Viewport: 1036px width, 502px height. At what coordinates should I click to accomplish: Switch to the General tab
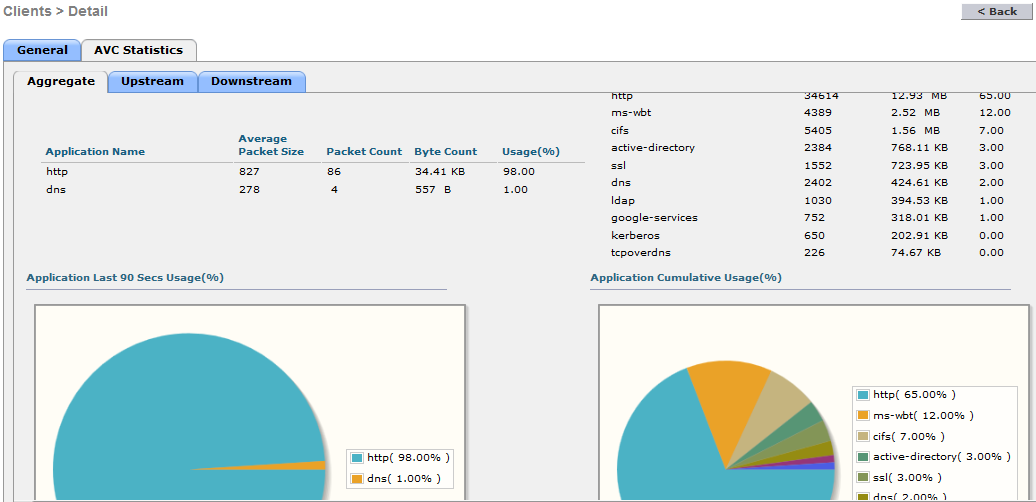pos(42,50)
